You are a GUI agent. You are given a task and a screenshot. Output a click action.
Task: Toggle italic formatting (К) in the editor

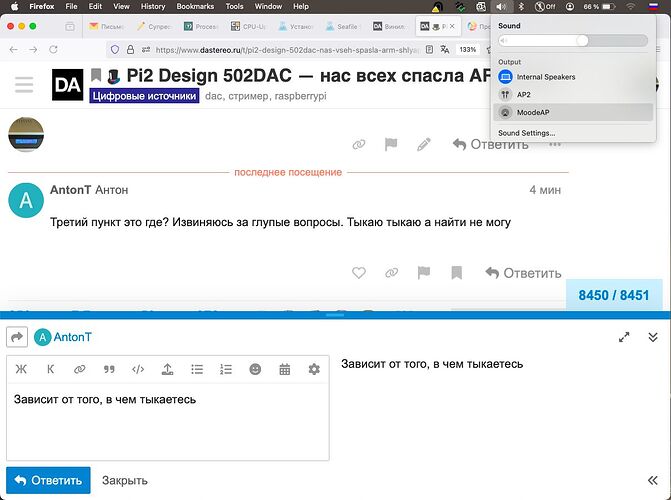50,369
